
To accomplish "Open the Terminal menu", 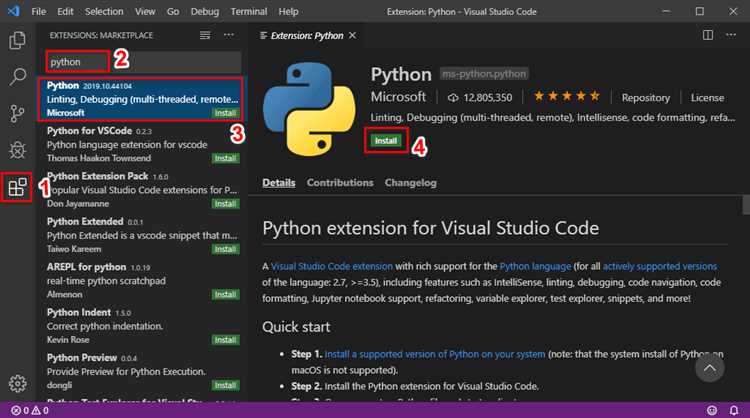I will 250,11.
